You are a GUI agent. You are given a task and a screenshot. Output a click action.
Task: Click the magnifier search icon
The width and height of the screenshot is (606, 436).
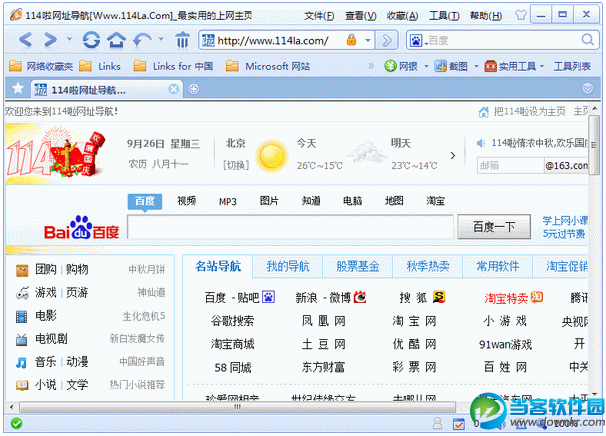[587, 40]
